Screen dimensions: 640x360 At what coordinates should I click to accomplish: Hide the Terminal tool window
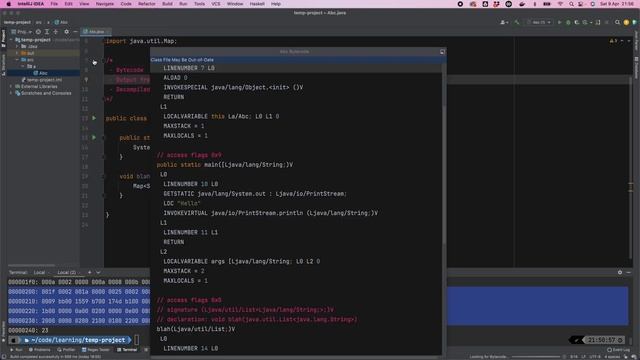pos(629,272)
